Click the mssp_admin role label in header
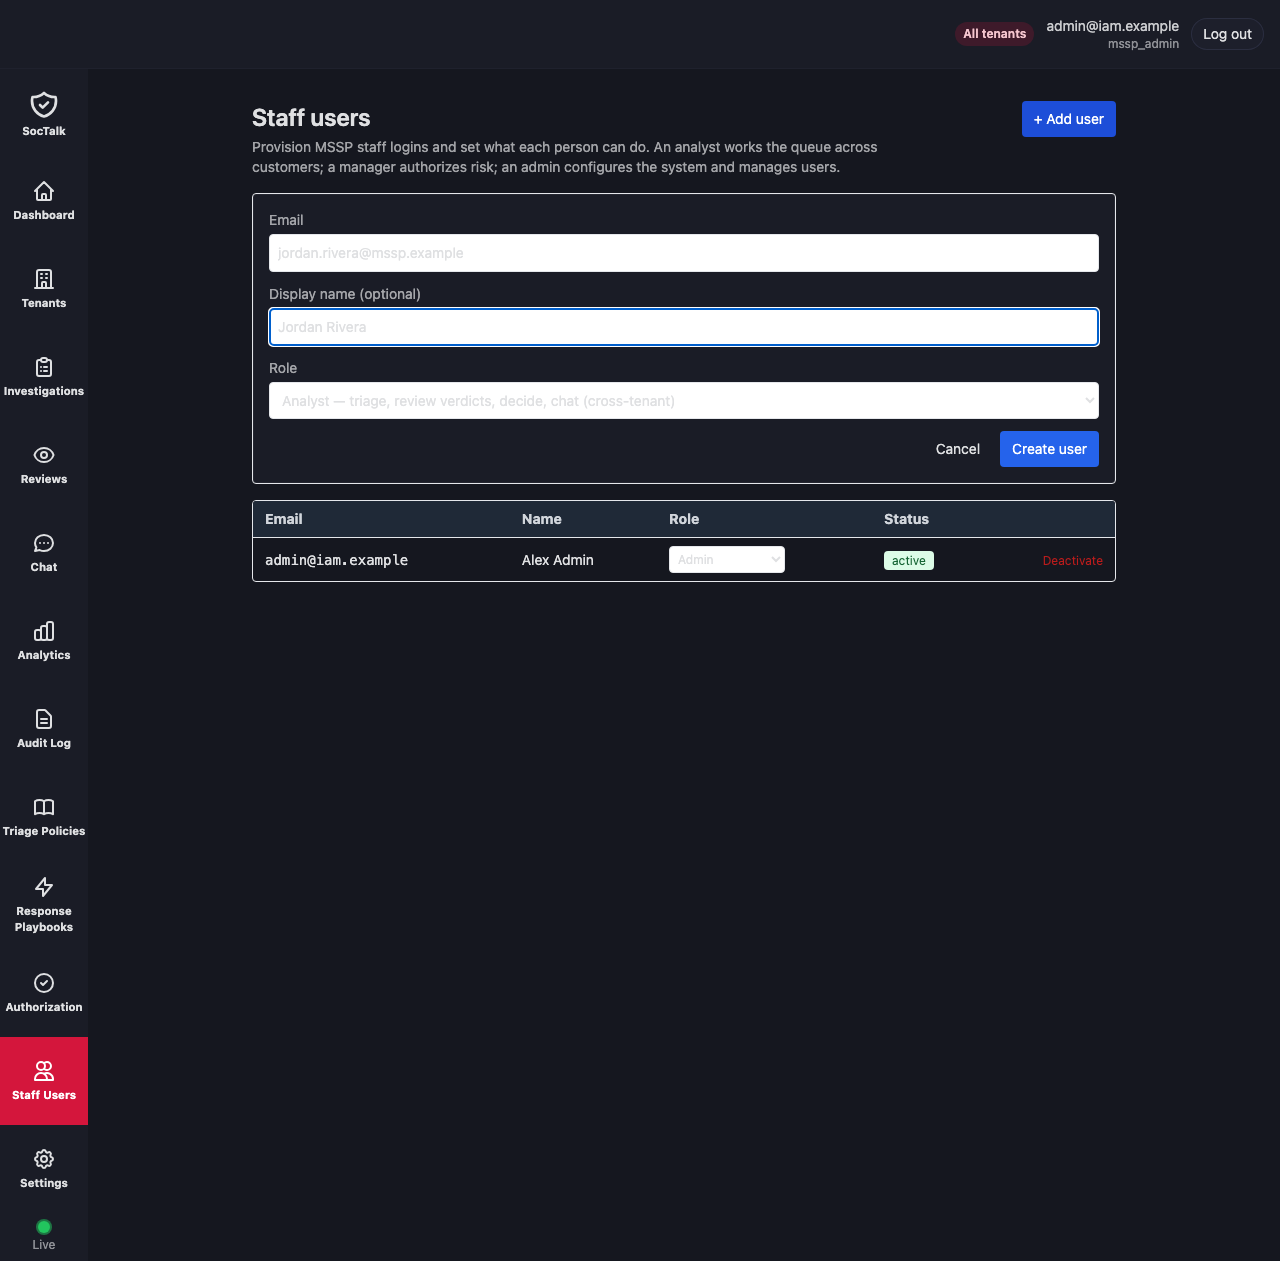 click(x=1143, y=44)
